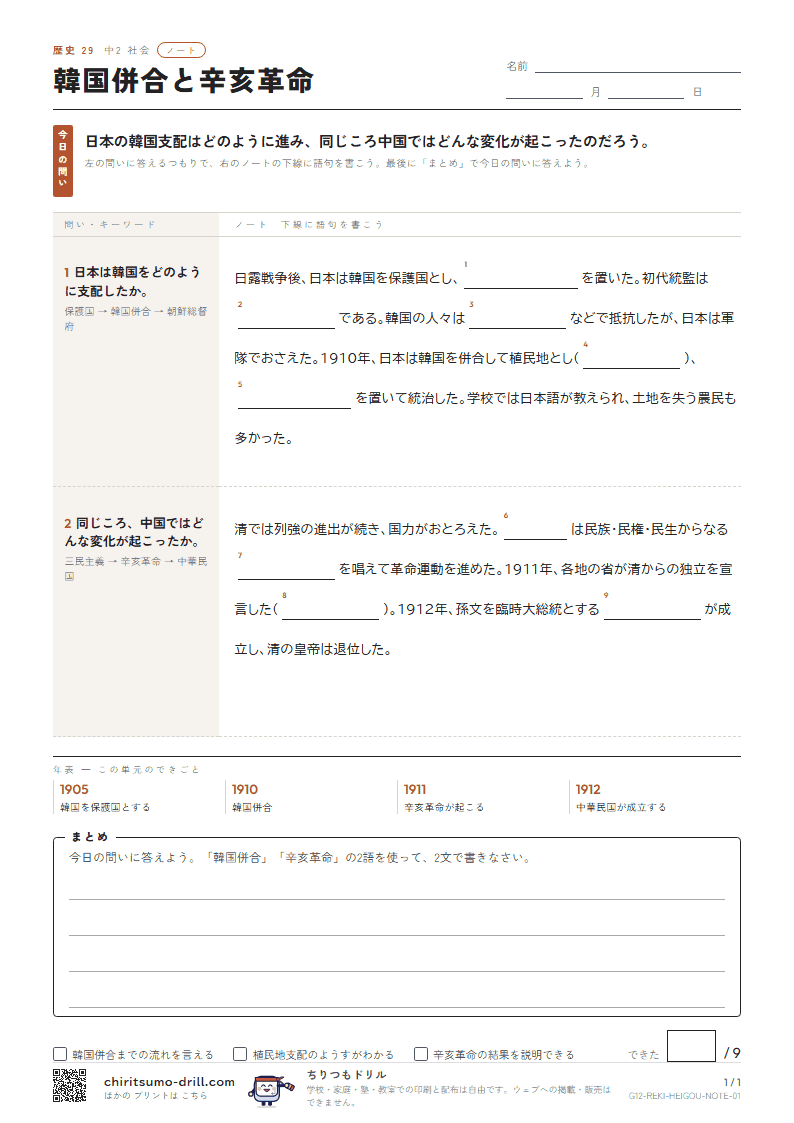Check the 辛亥革命の結果を説明できる checkbox
Image resolution: width=794 pixels, height=1123 pixels.
[x=421, y=1054]
